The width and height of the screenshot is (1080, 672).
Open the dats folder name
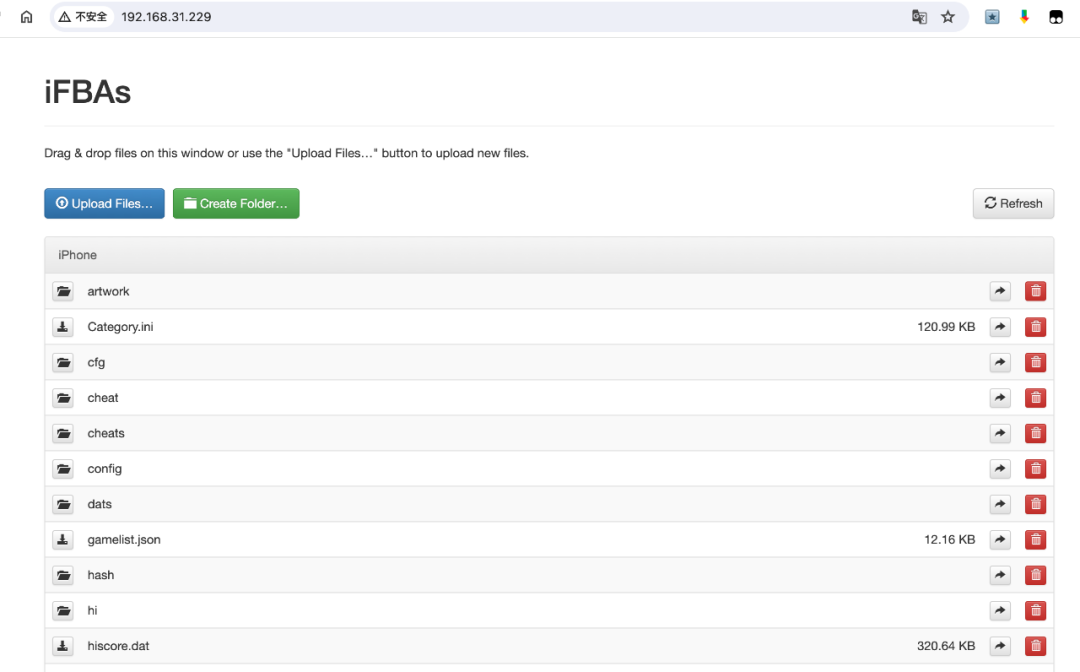pos(99,504)
